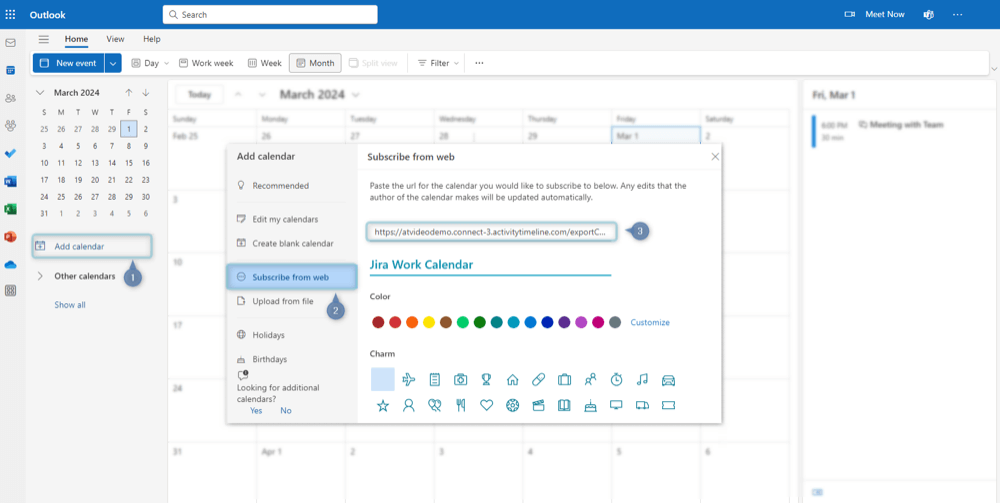Choose the house charm
The image size is (1000, 503).
[512, 380]
